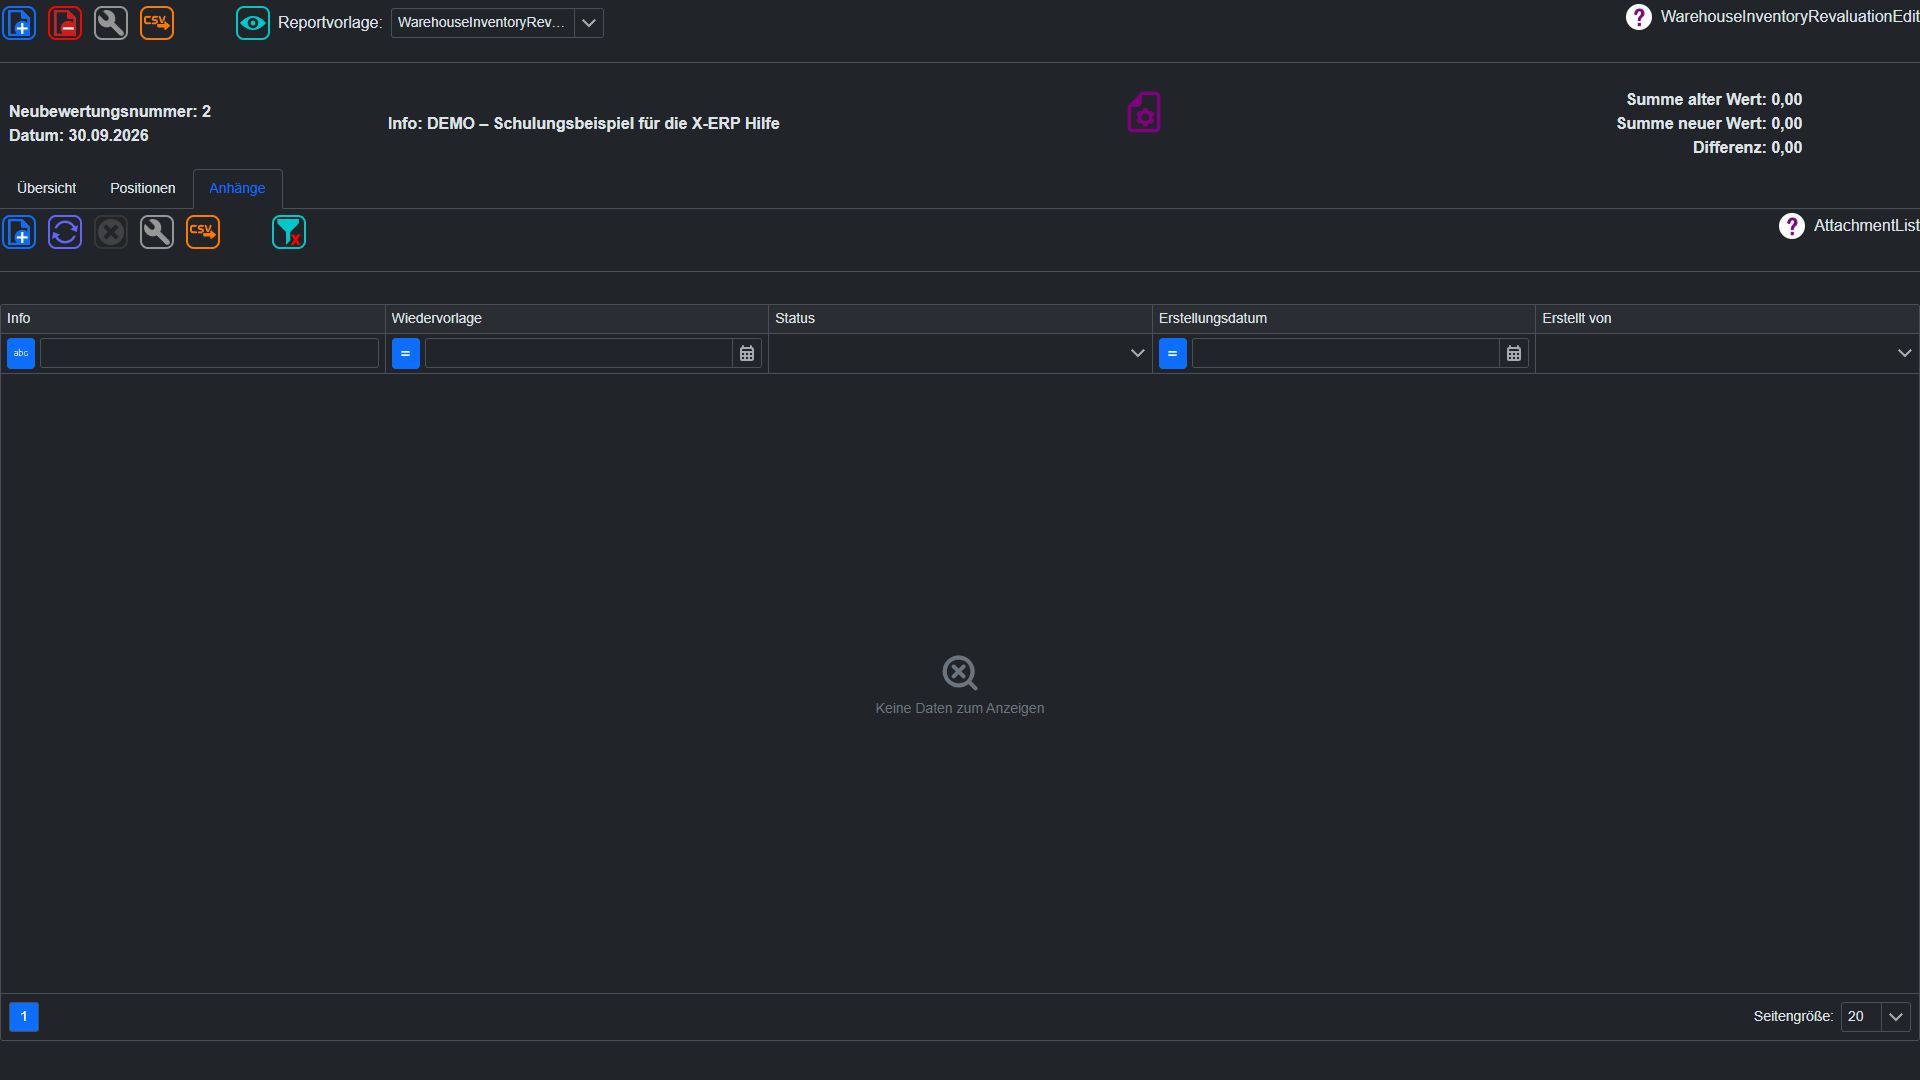Click the Erstellungsdatum date filter field

[1345, 353]
